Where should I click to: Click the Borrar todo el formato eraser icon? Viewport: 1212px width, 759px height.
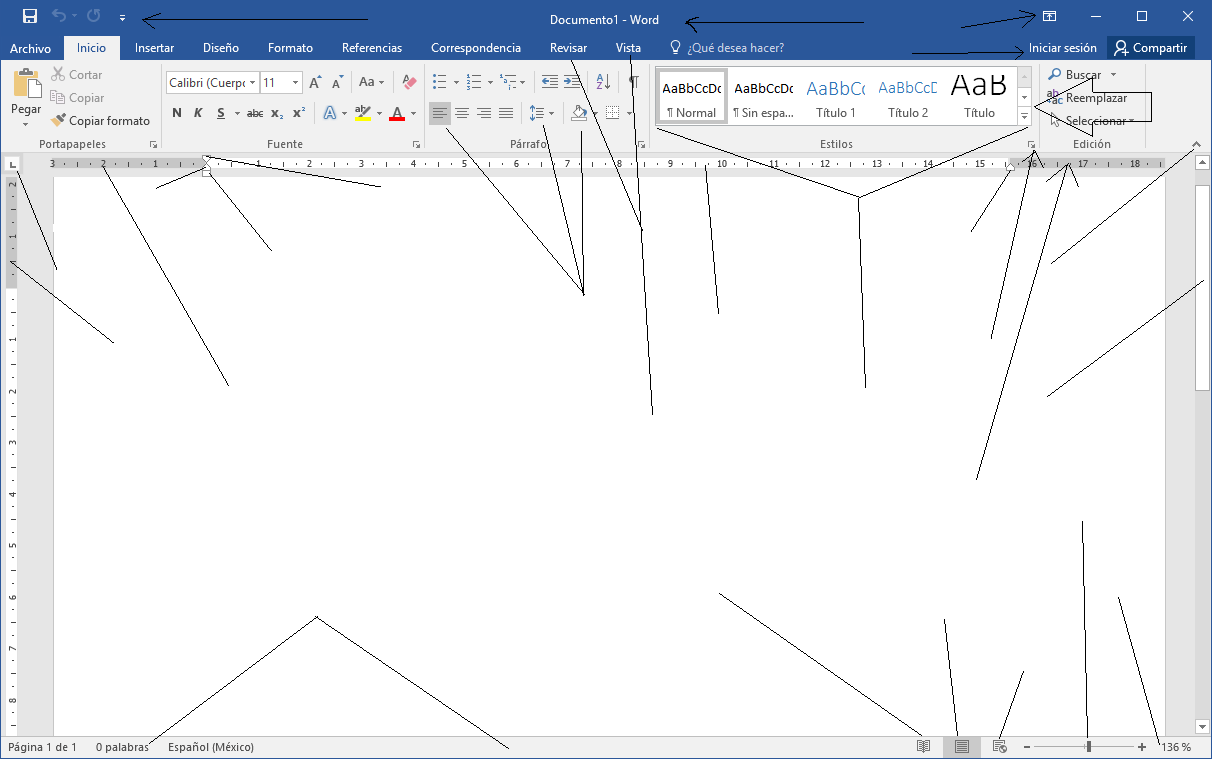(x=408, y=81)
